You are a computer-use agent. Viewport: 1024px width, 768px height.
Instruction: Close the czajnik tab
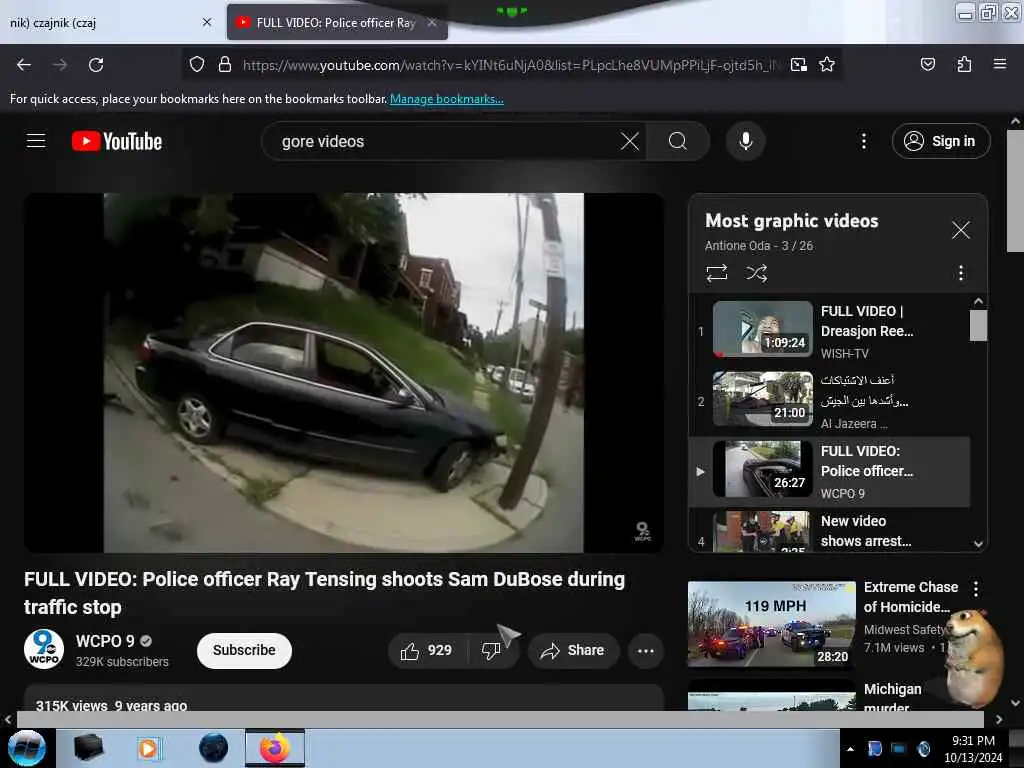[x=207, y=23]
